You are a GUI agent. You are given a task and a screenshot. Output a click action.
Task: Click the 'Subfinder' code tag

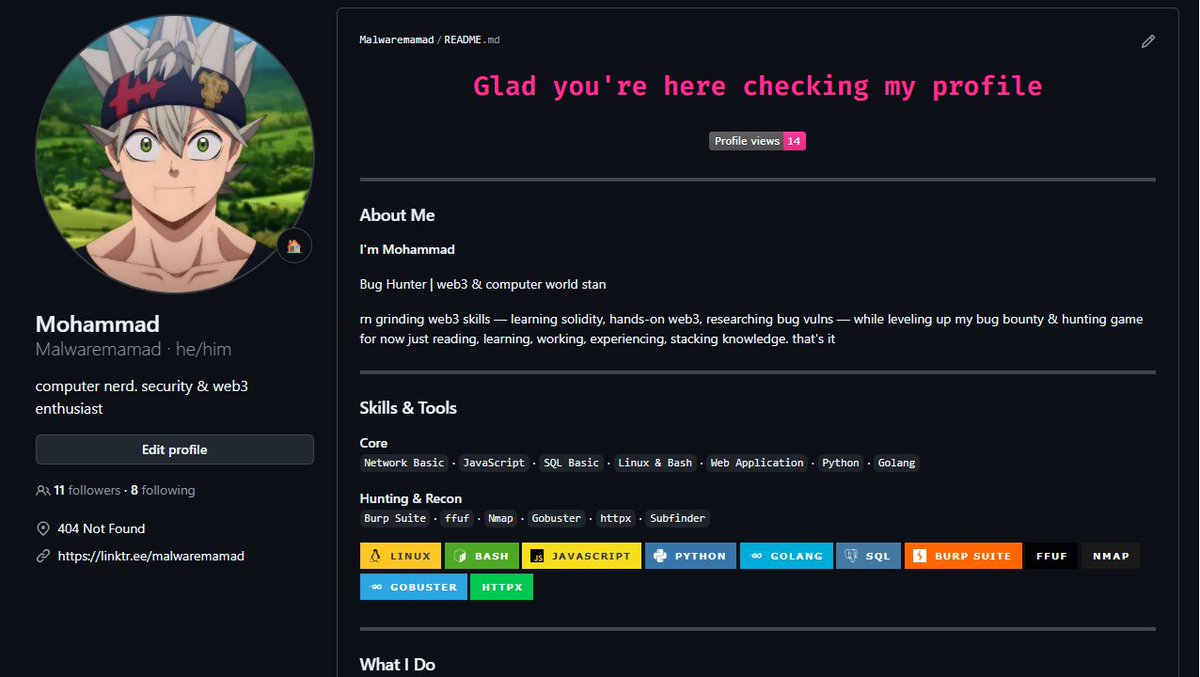(678, 519)
